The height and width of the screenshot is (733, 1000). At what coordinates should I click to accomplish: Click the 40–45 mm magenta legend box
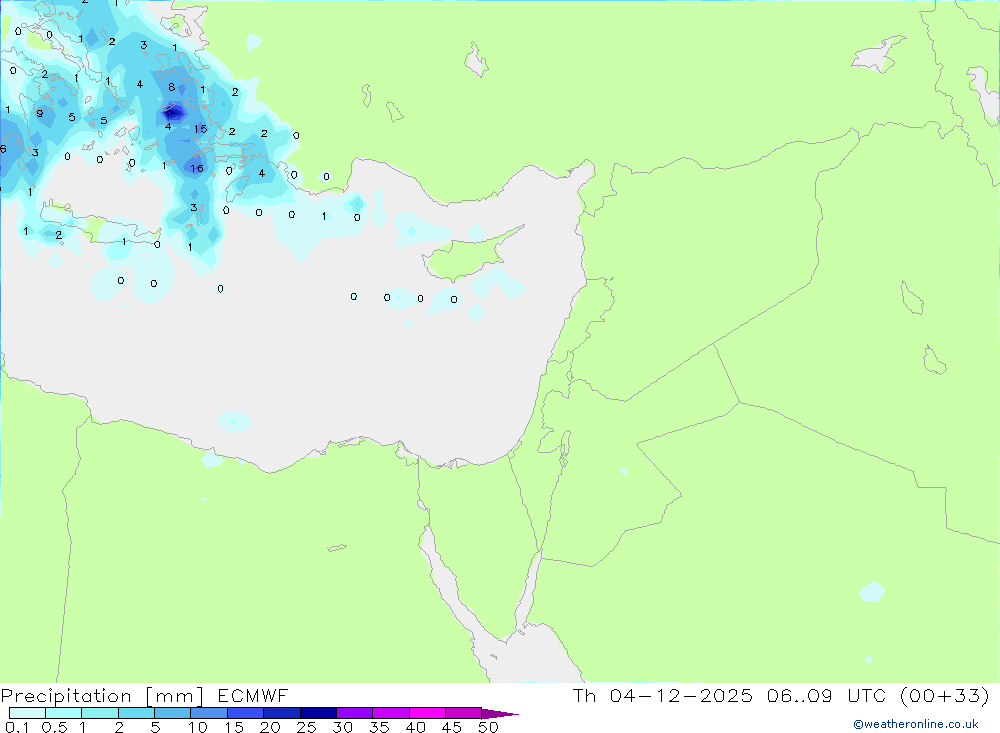(427, 713)
